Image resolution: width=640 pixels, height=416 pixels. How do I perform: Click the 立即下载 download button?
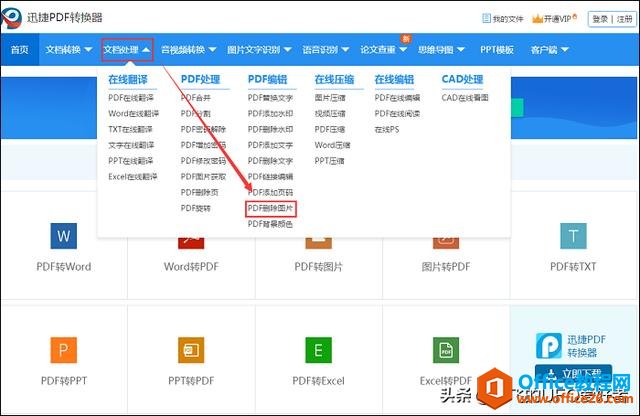tap(573, 373)
